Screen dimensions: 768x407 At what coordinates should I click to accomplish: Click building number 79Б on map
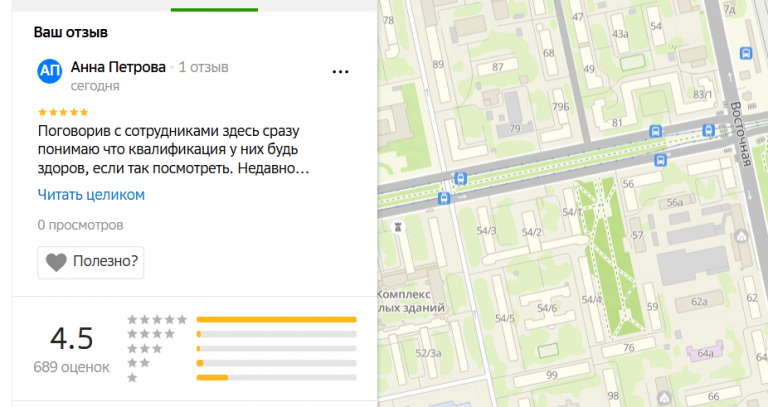[560, 107]
